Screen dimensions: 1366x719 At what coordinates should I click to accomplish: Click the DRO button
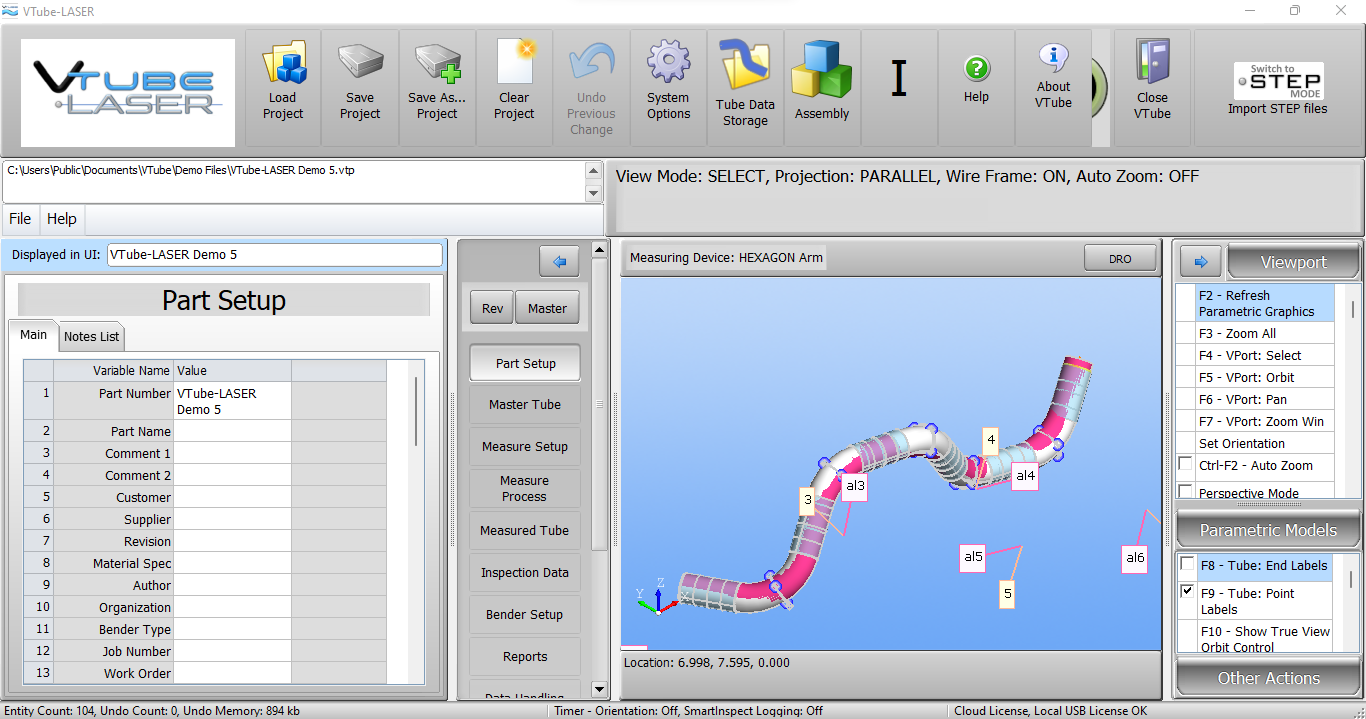(1120, 259)
